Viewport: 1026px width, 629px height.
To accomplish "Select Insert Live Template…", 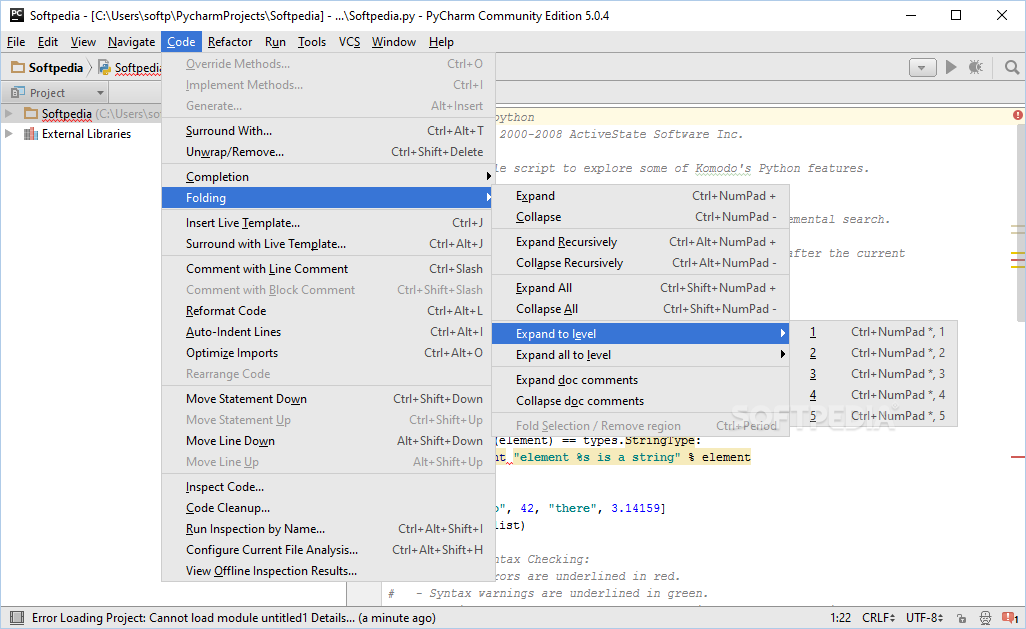I will [x=328, y=223].
